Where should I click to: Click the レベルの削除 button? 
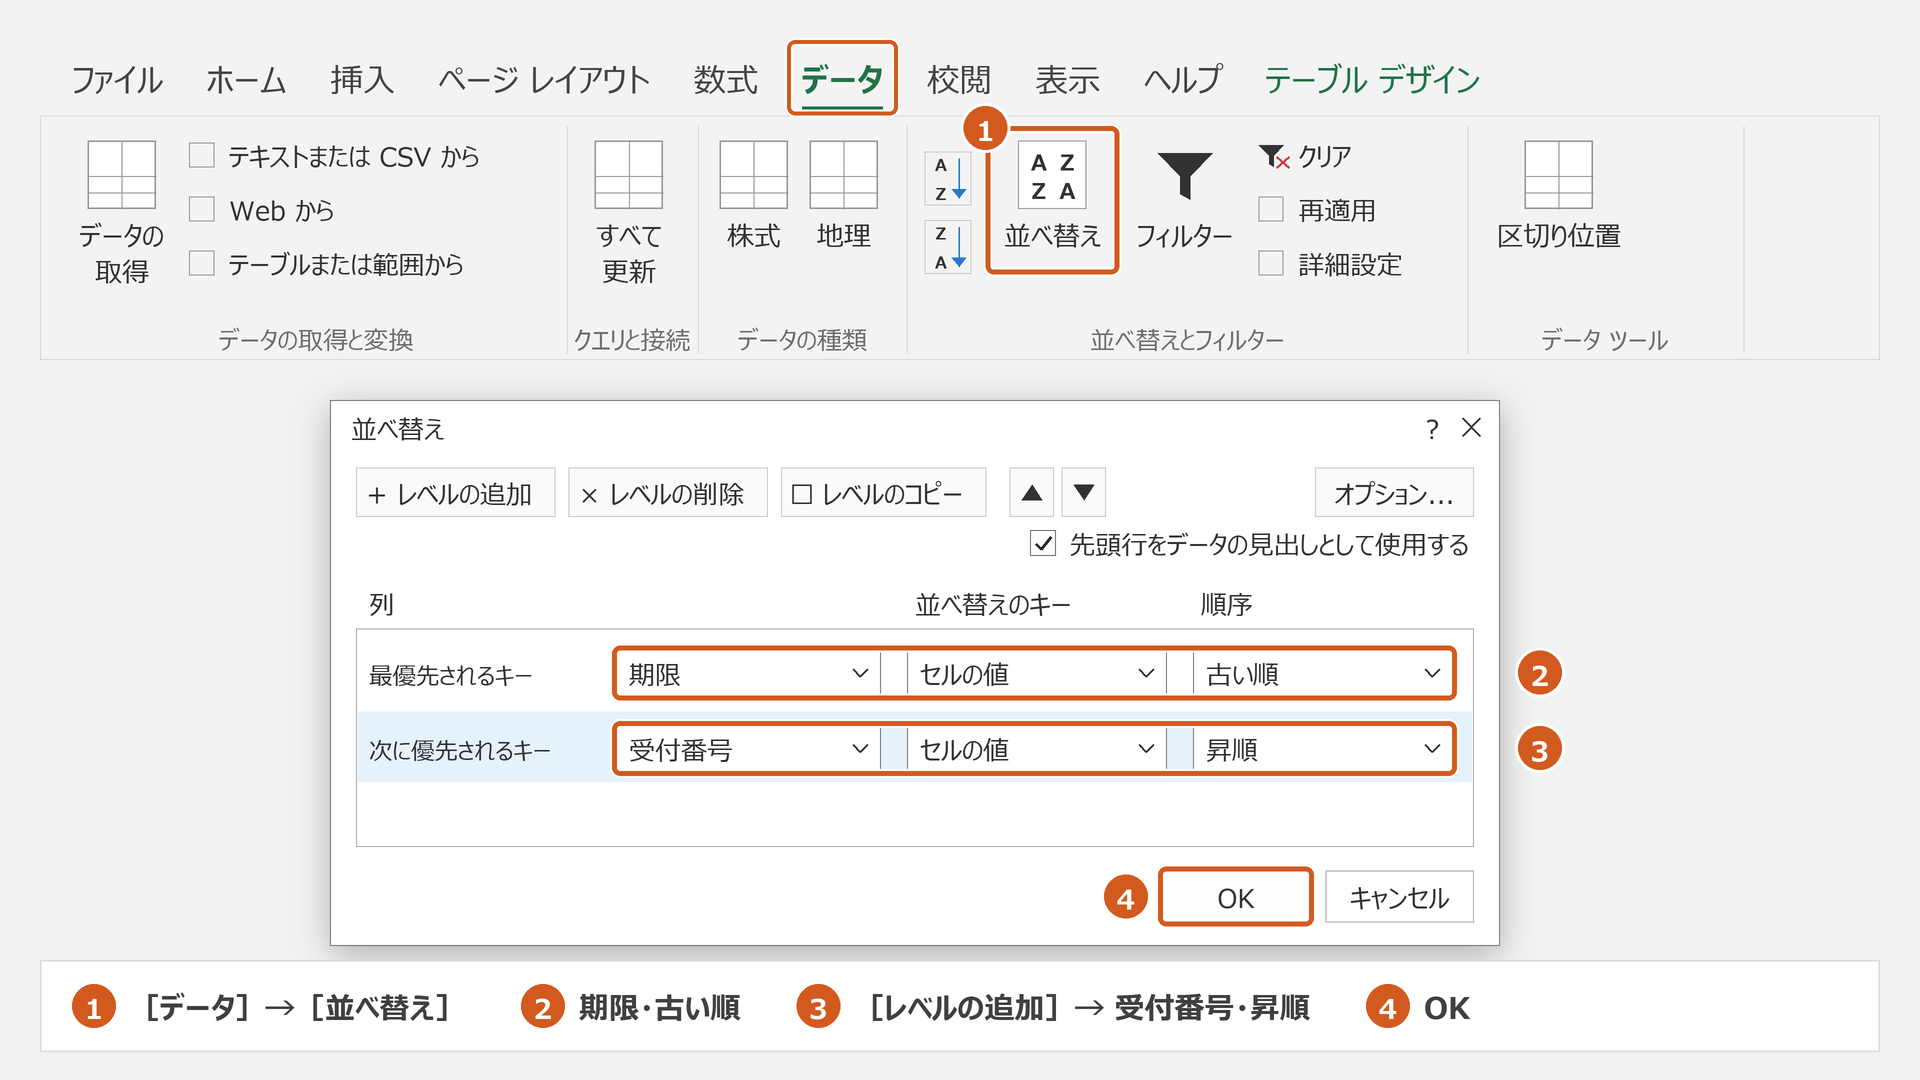[x=667, y=493]
